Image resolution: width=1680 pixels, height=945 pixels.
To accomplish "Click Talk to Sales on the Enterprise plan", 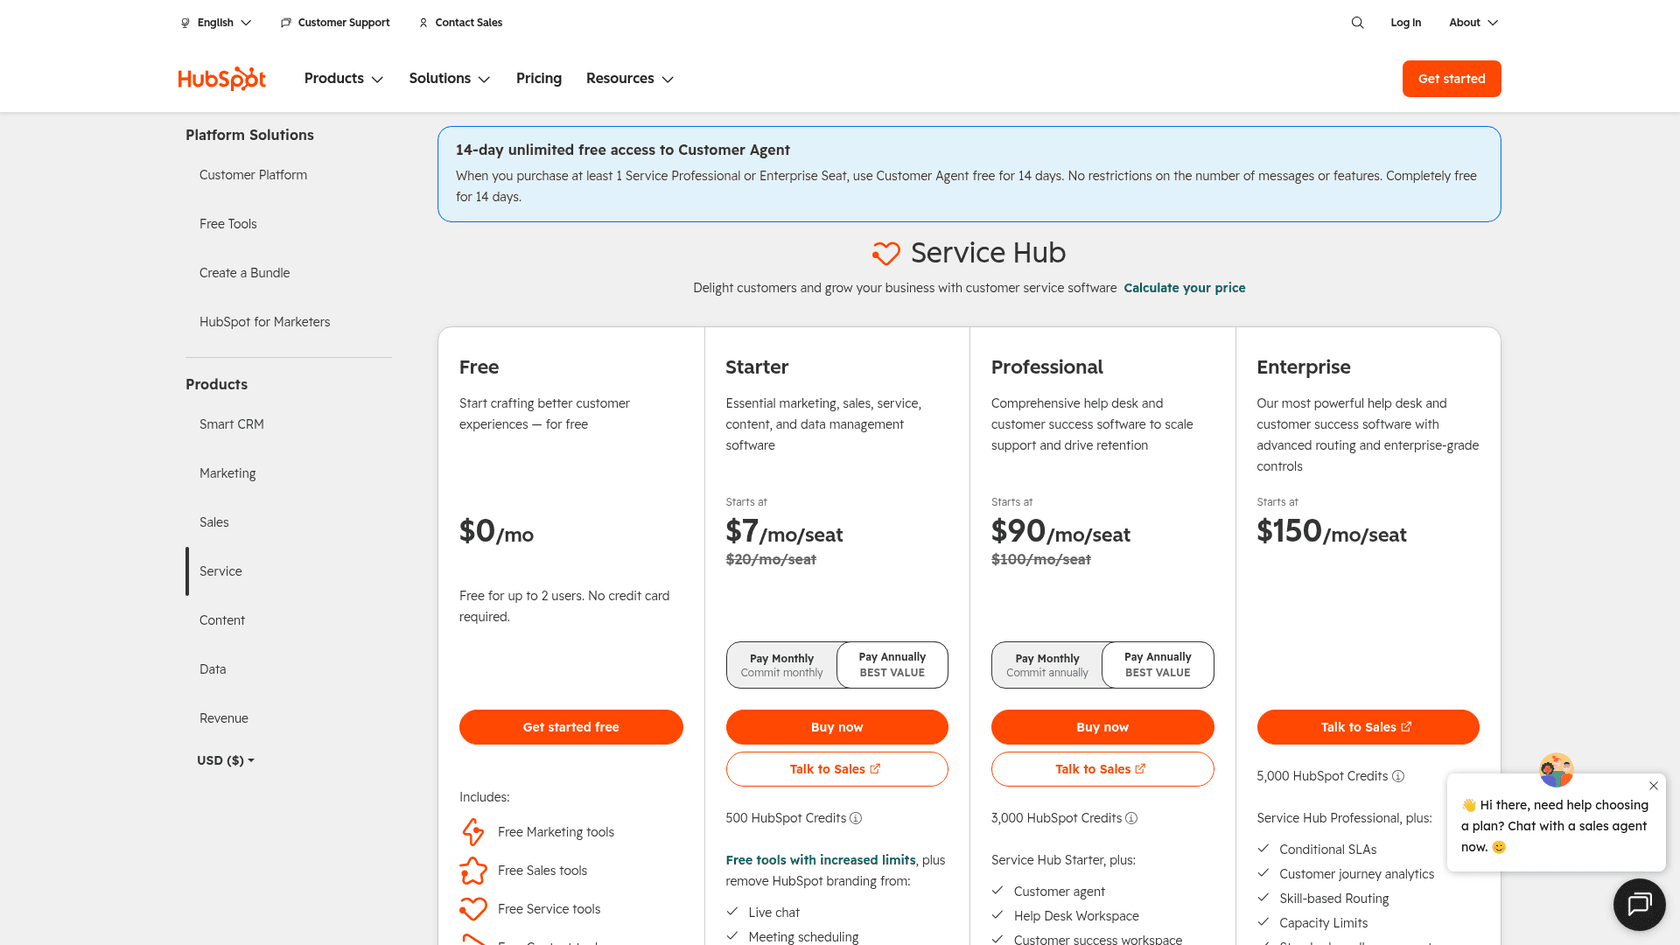I will coord(1367,727).
